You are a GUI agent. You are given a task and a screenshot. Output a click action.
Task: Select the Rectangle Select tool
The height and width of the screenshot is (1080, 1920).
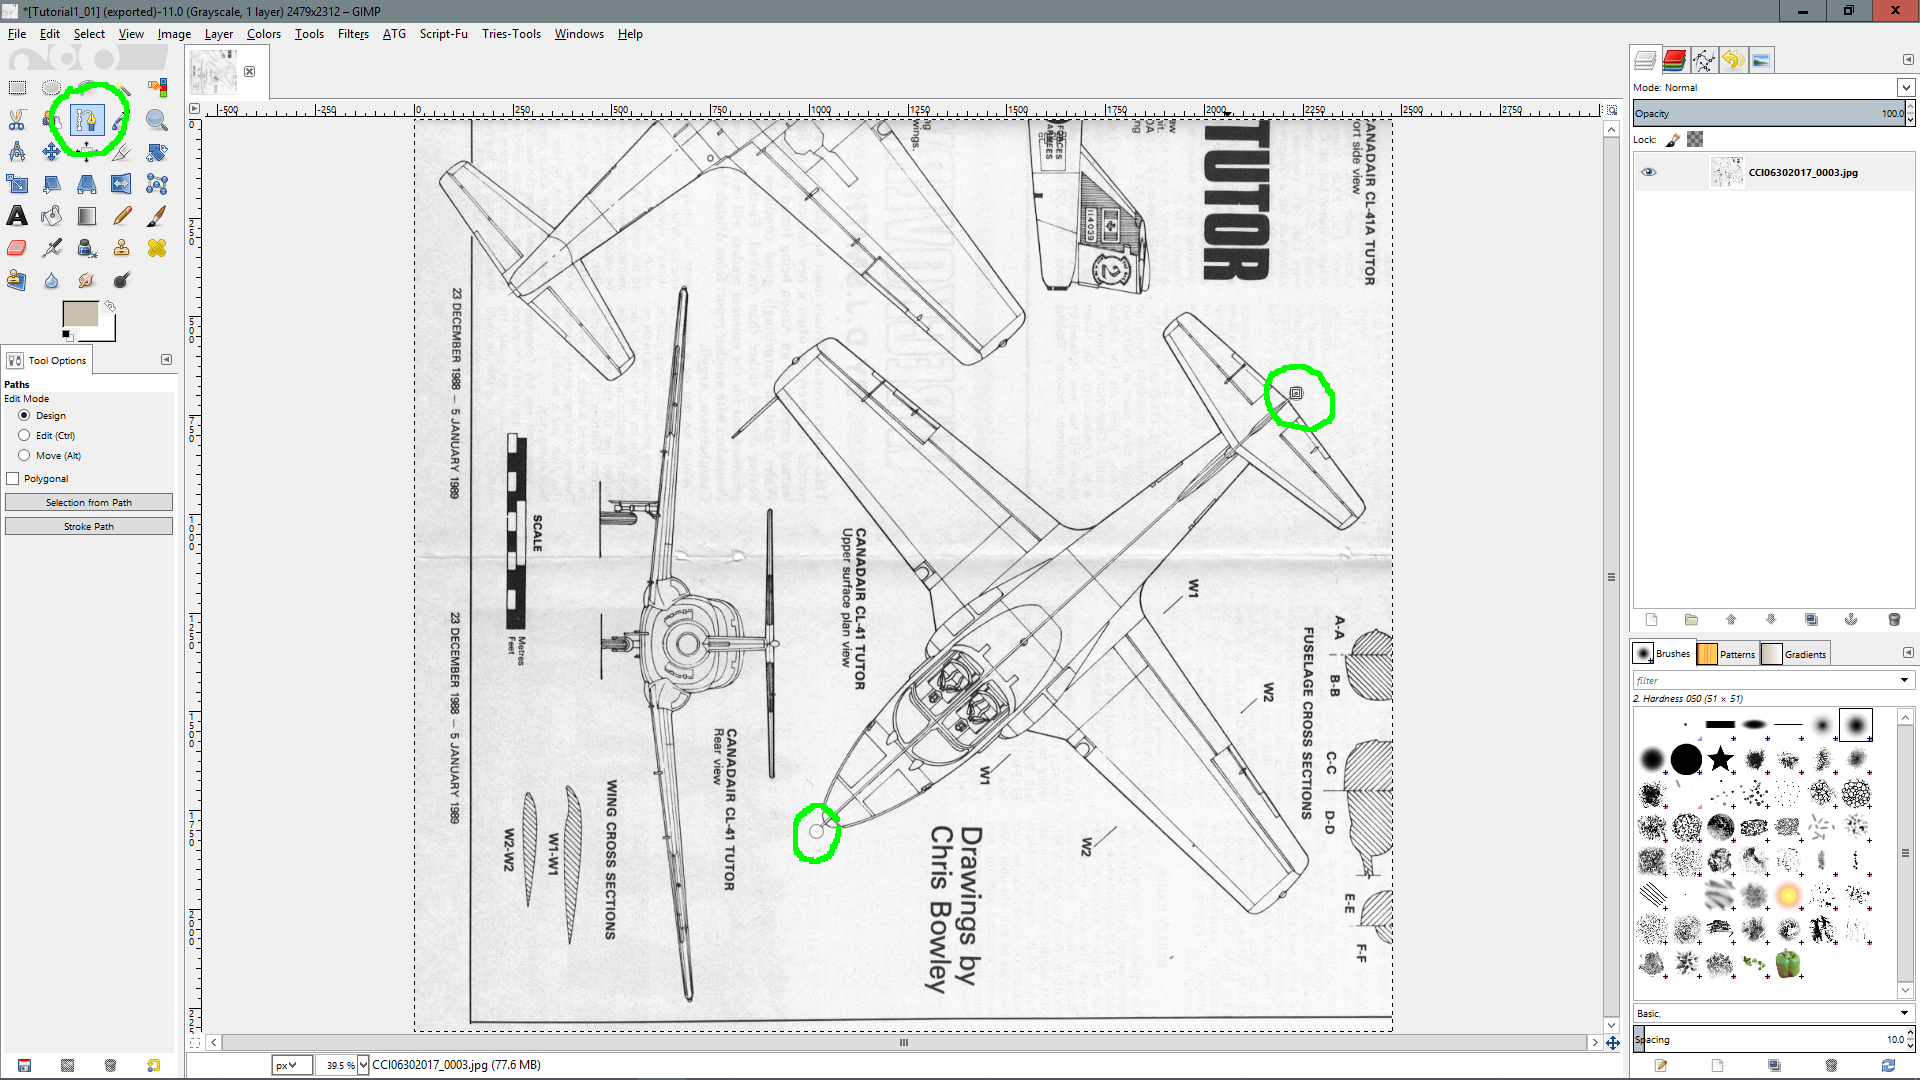tap(17, 88)
